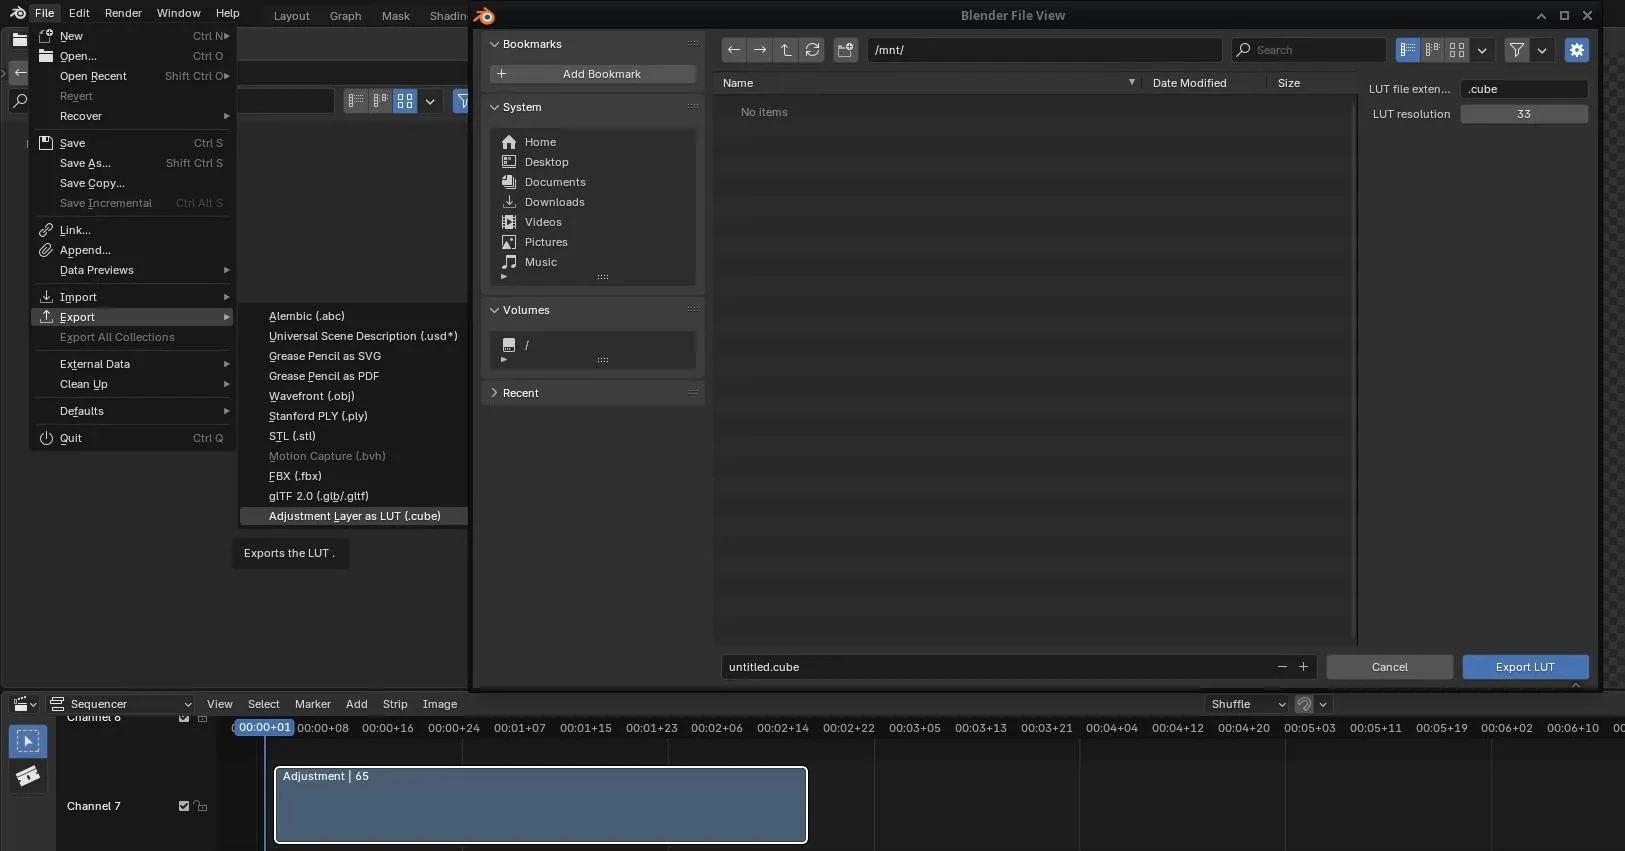Screen dimensions: 1625x851
Task: Click the filter funnel icon in file browser
Action: [1517, 50]
